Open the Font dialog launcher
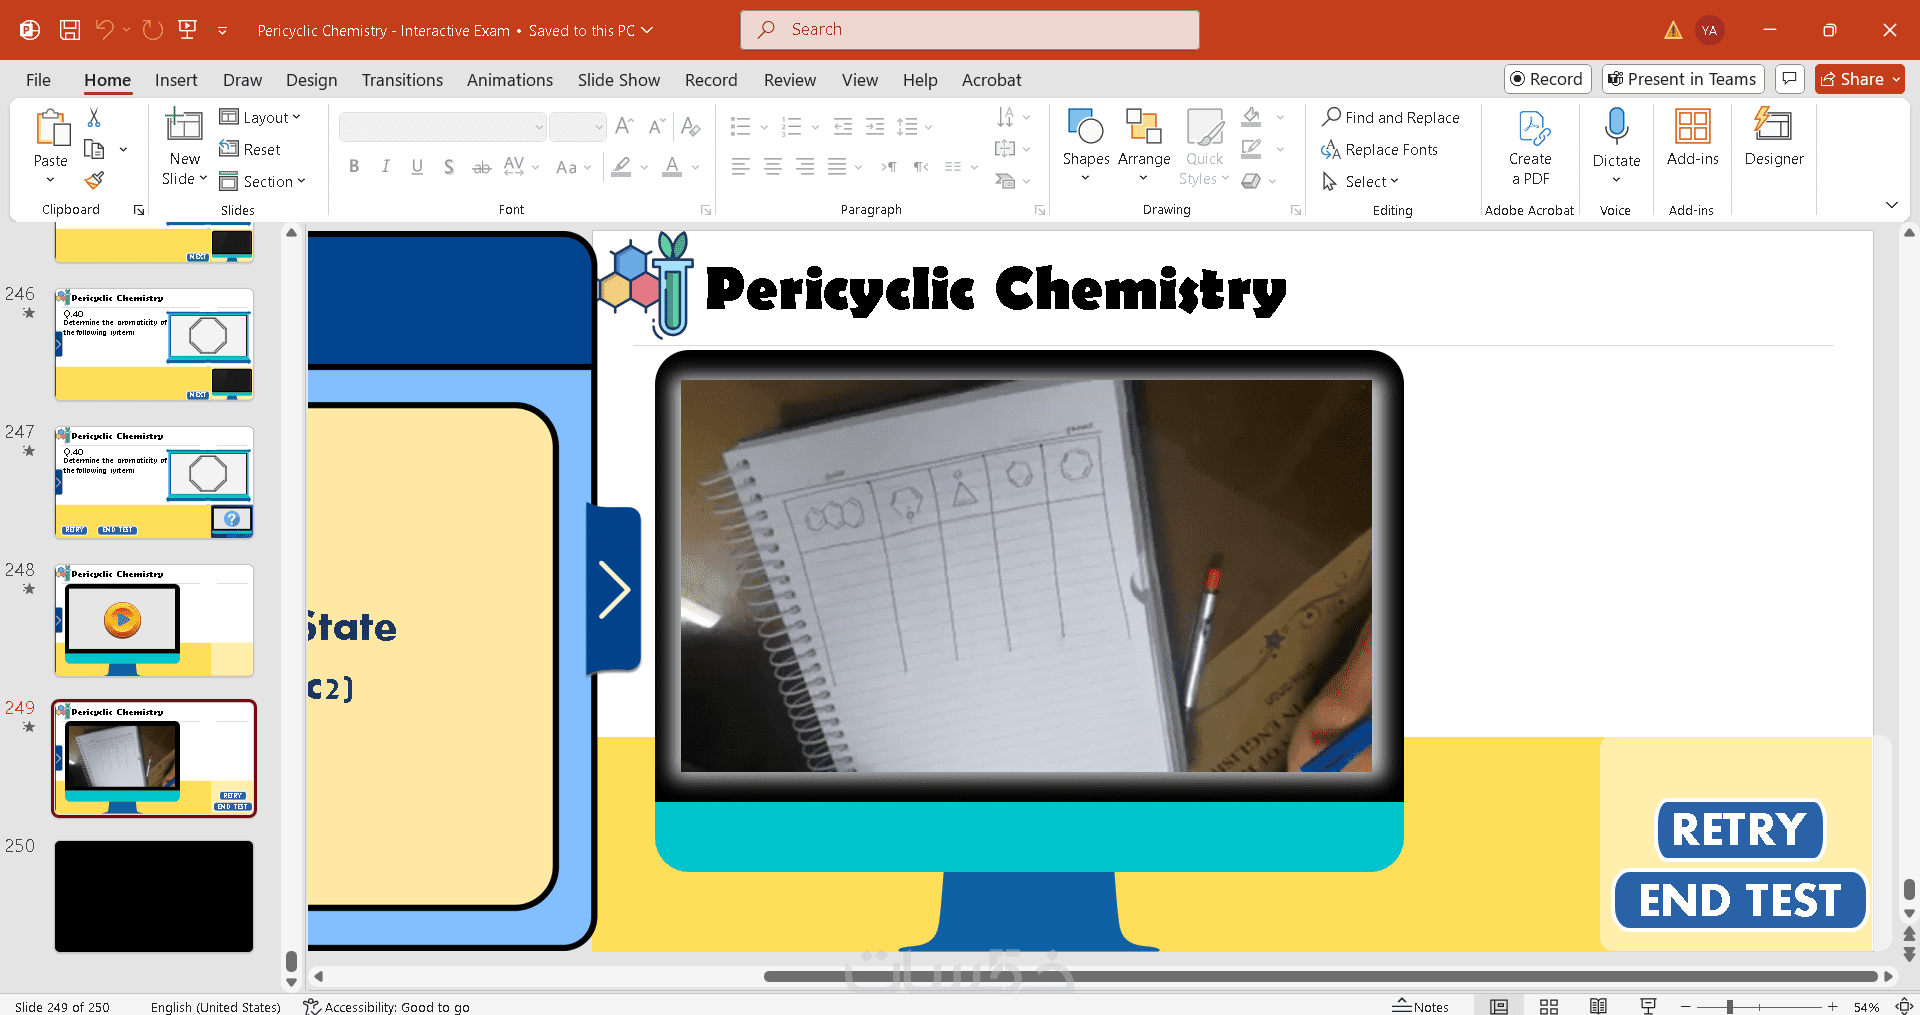 pos(706,210)
